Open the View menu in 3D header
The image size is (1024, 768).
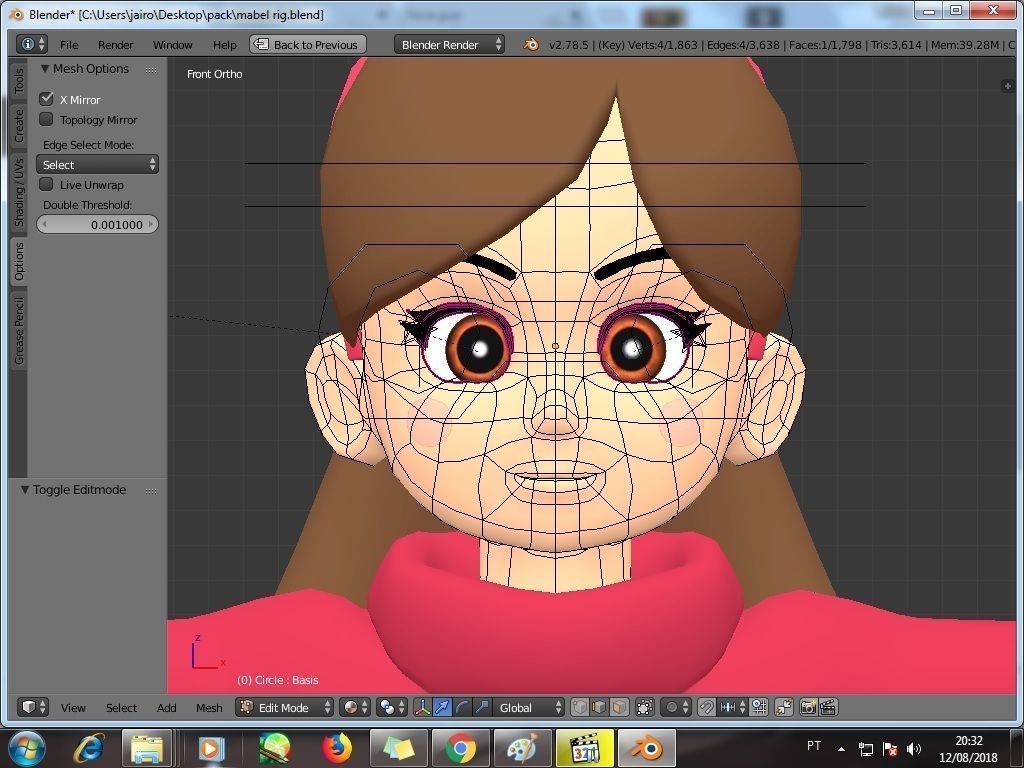pos(73,708)
